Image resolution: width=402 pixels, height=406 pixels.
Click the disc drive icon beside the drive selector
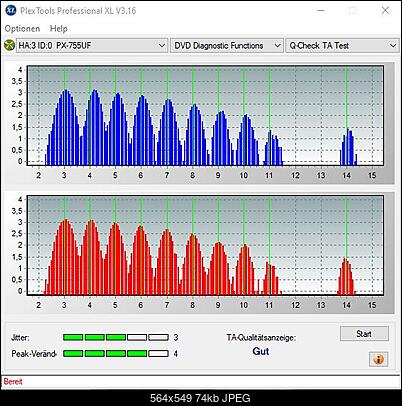(9, 45)
